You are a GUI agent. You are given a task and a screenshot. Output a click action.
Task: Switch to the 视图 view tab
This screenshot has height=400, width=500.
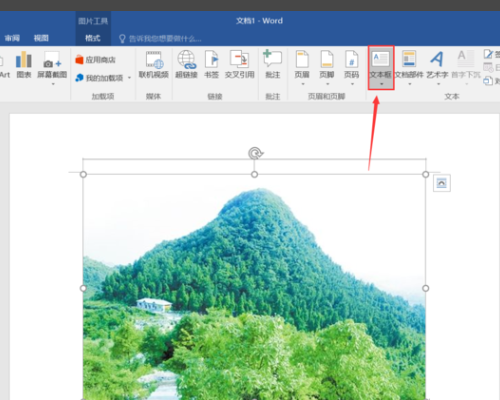[x=41, y=38]
